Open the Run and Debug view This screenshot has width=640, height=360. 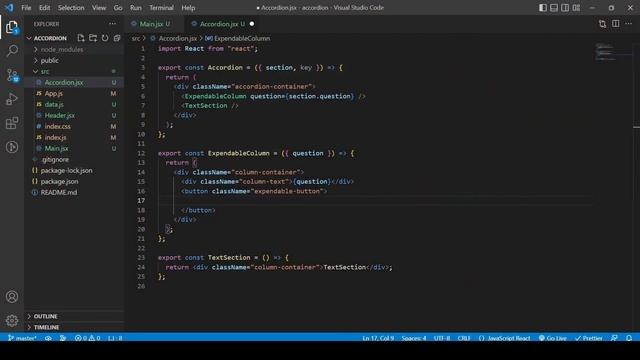click(12, 99)
